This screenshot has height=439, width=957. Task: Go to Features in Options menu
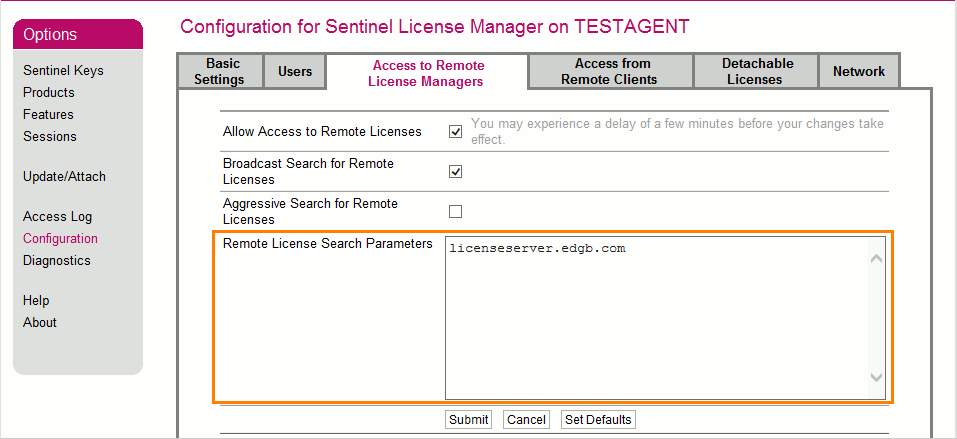[48, 114]
